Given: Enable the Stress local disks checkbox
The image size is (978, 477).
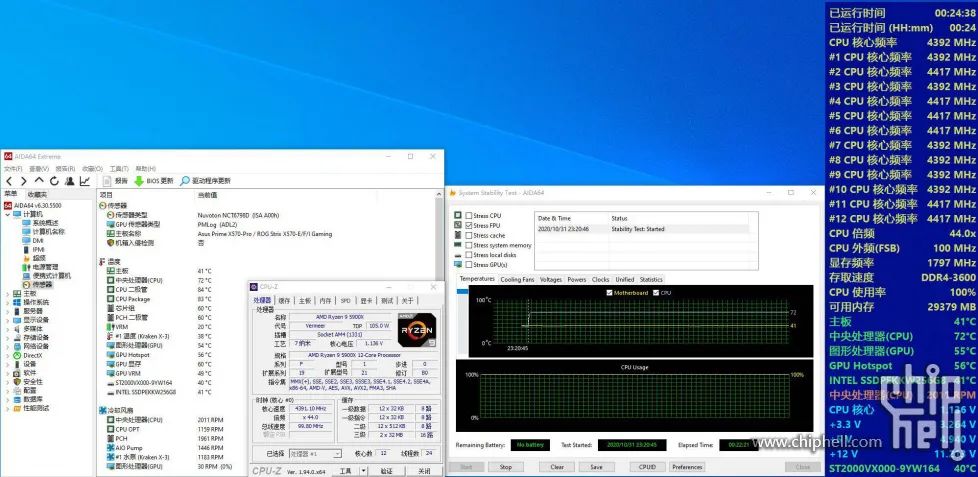Looking at the screenshot, I should 468,255.
